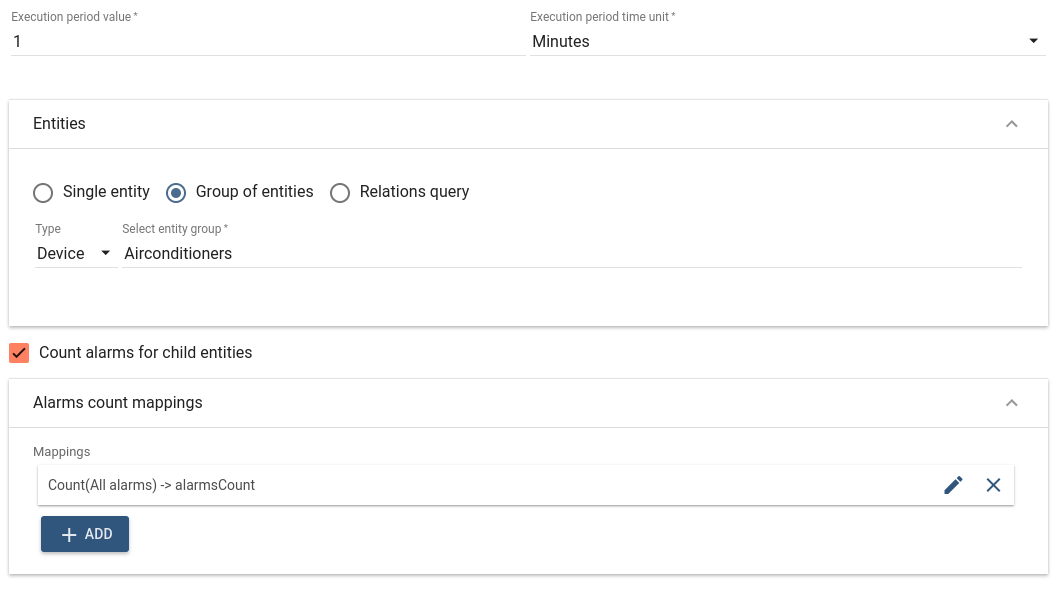This screenshot has height=596, width=1057.
Task: Click the Minutes value text
Action: (x=561, y=41)
